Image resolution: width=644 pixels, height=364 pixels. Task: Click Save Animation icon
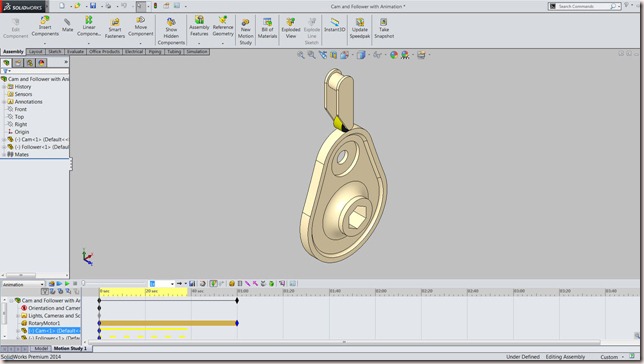coord(192,284)
